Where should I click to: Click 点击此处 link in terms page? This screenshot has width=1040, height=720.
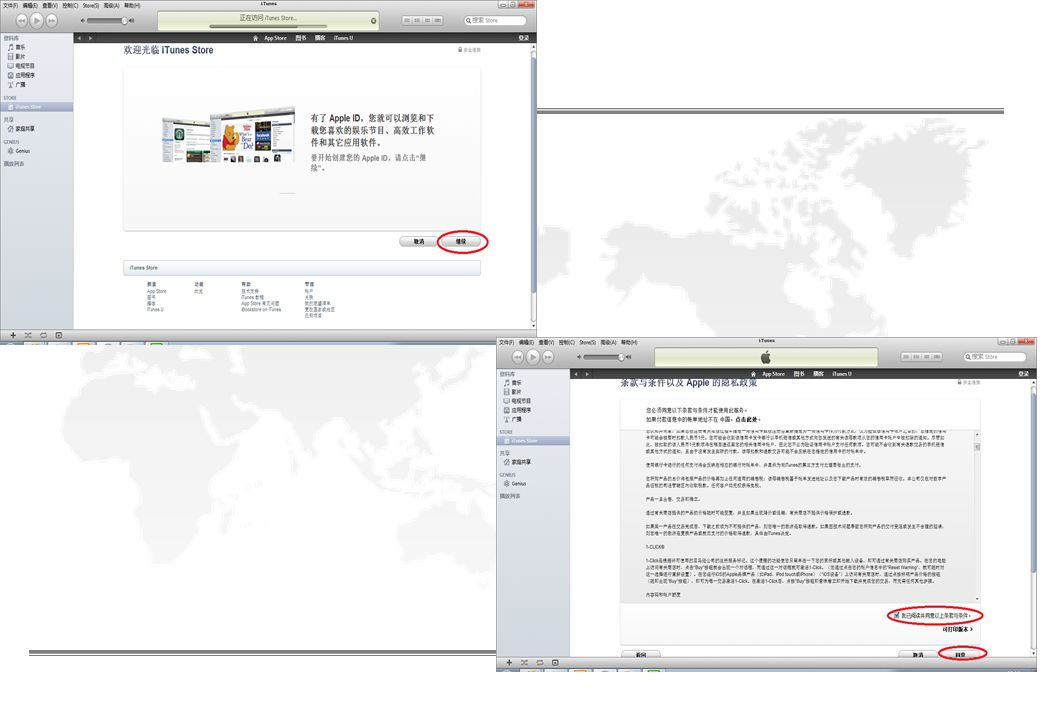pyautogui.click(x=746, y=420)
